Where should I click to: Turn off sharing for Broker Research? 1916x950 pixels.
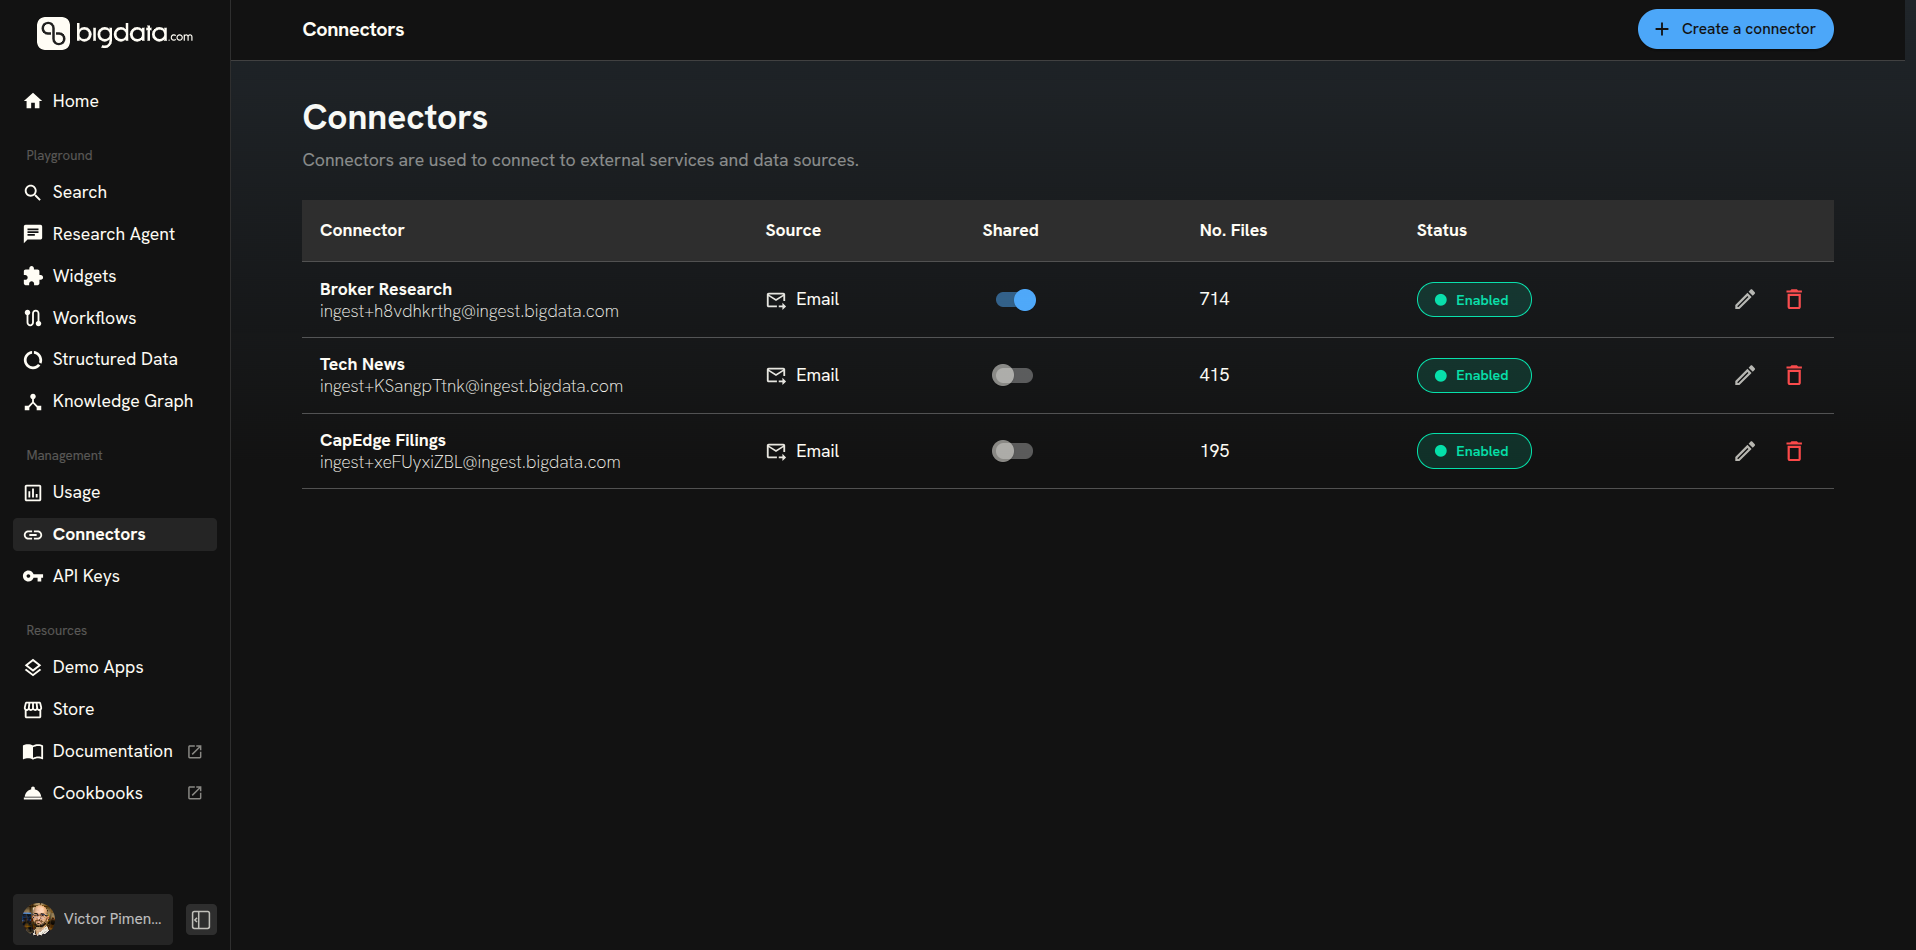click(1015, 299)
